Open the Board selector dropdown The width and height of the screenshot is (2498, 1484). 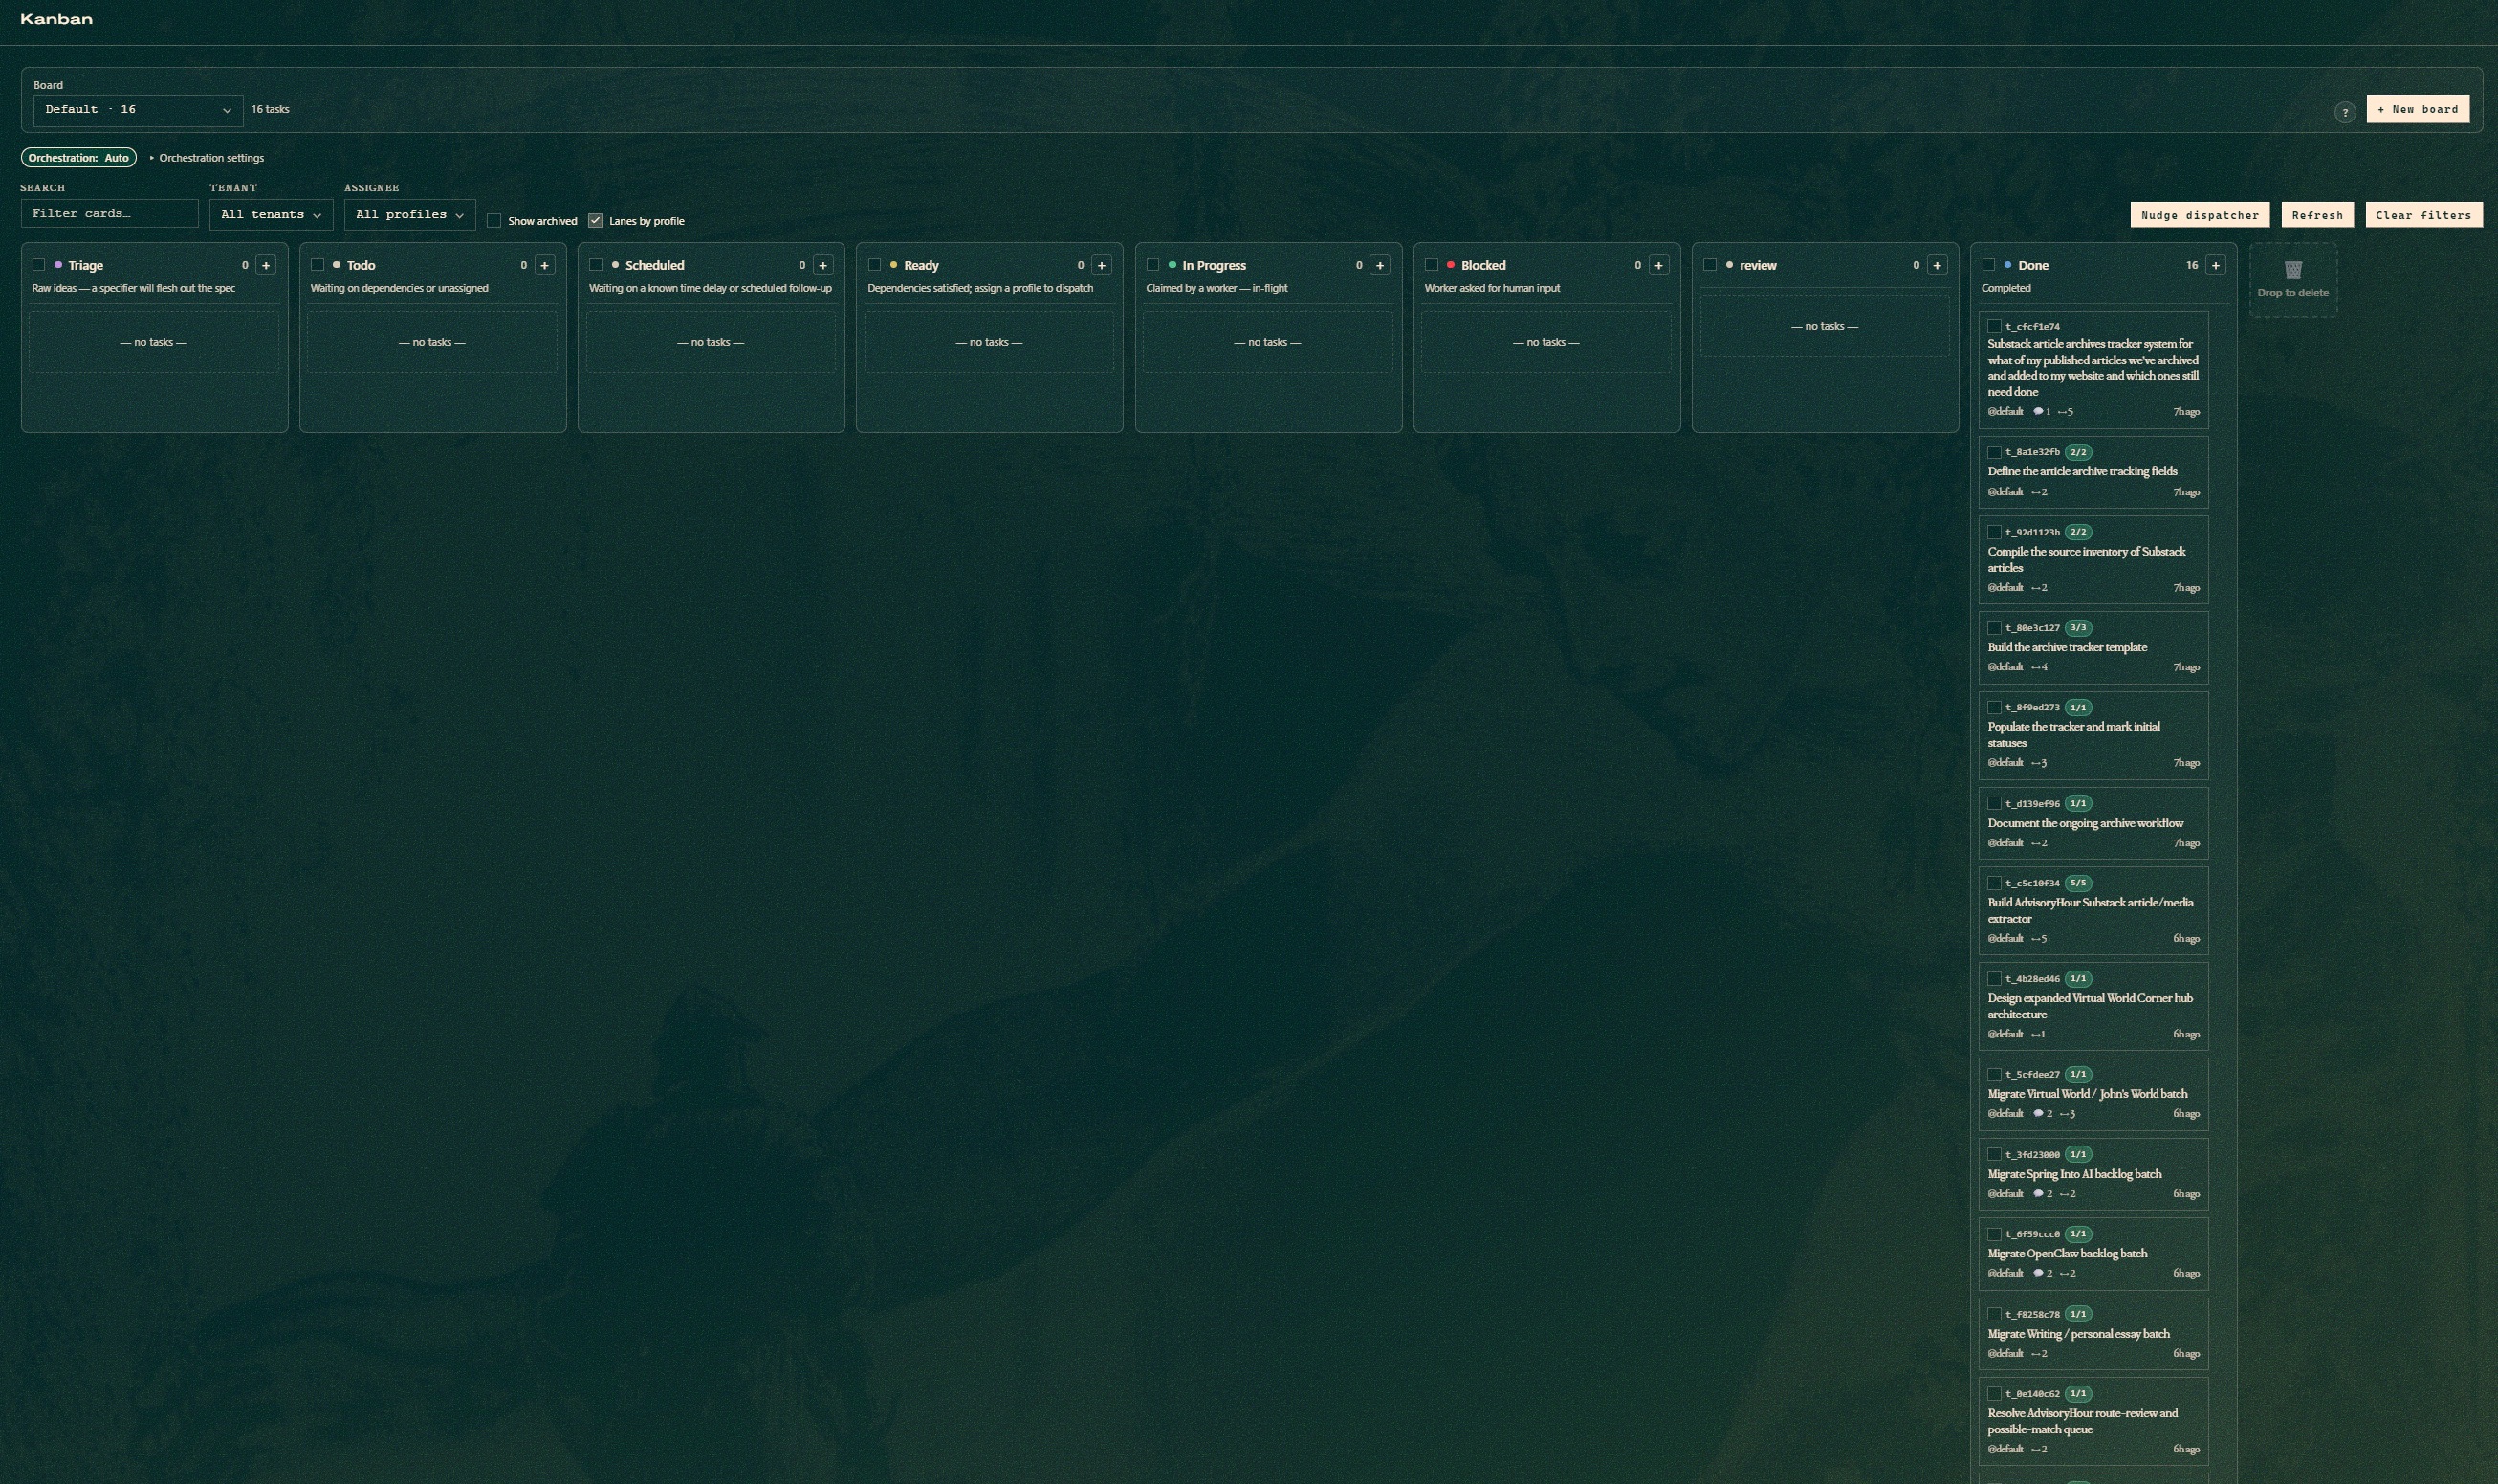pyautogui.click(x=138, y=110)
